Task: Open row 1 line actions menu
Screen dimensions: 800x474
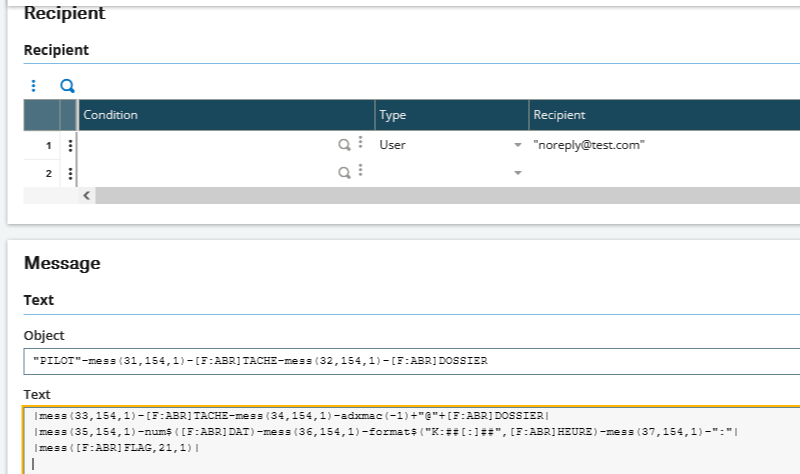Action: [x=70, y=145]
